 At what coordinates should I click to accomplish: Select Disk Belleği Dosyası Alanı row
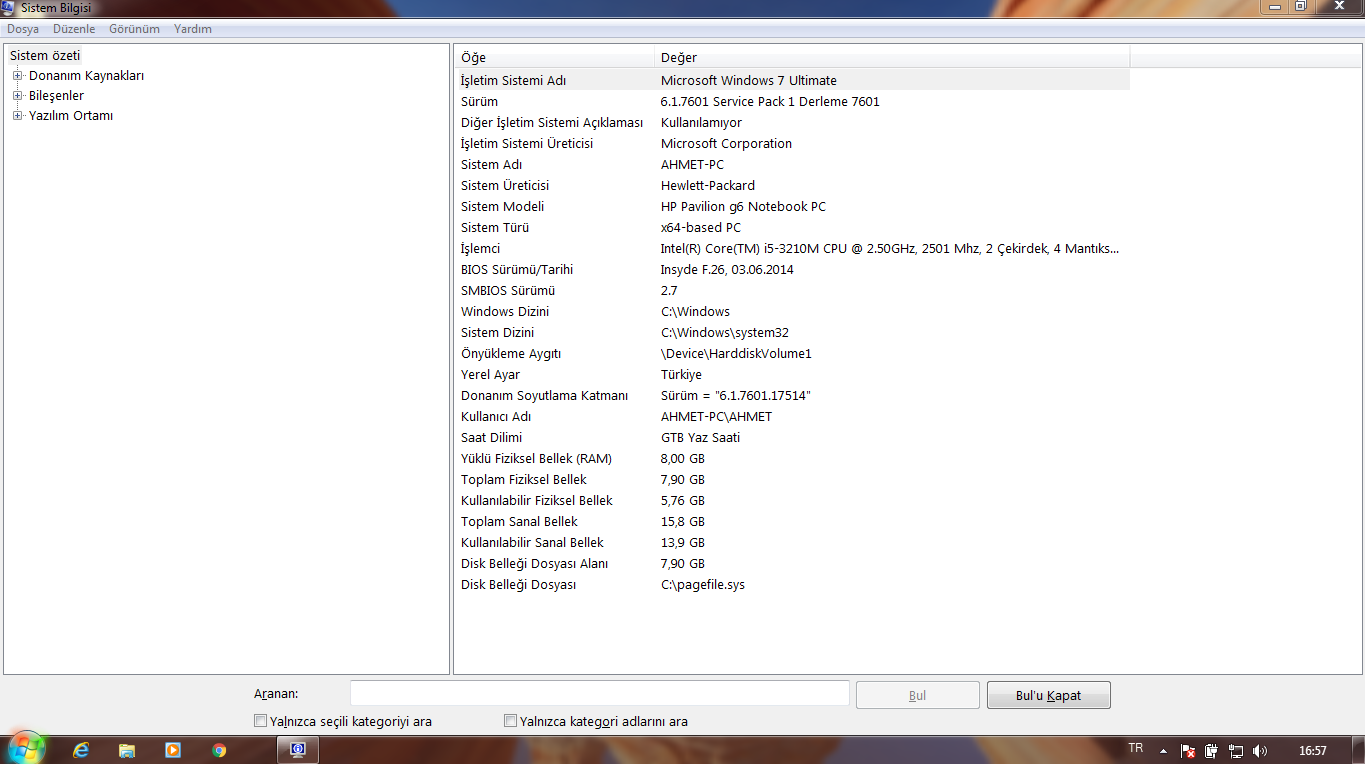(x=792, y=564)
